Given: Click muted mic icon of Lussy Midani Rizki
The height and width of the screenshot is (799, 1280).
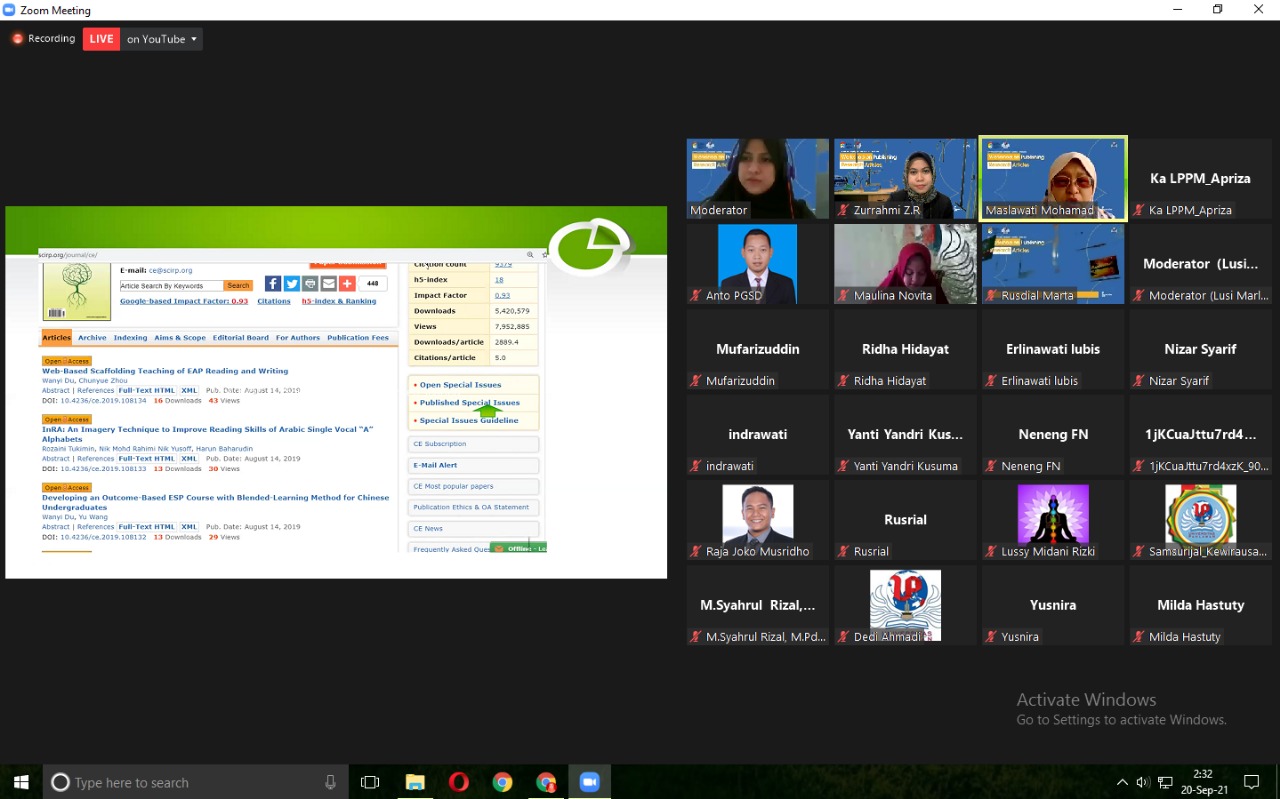Looking at the screenshot, I should click(x=991, y=552).
